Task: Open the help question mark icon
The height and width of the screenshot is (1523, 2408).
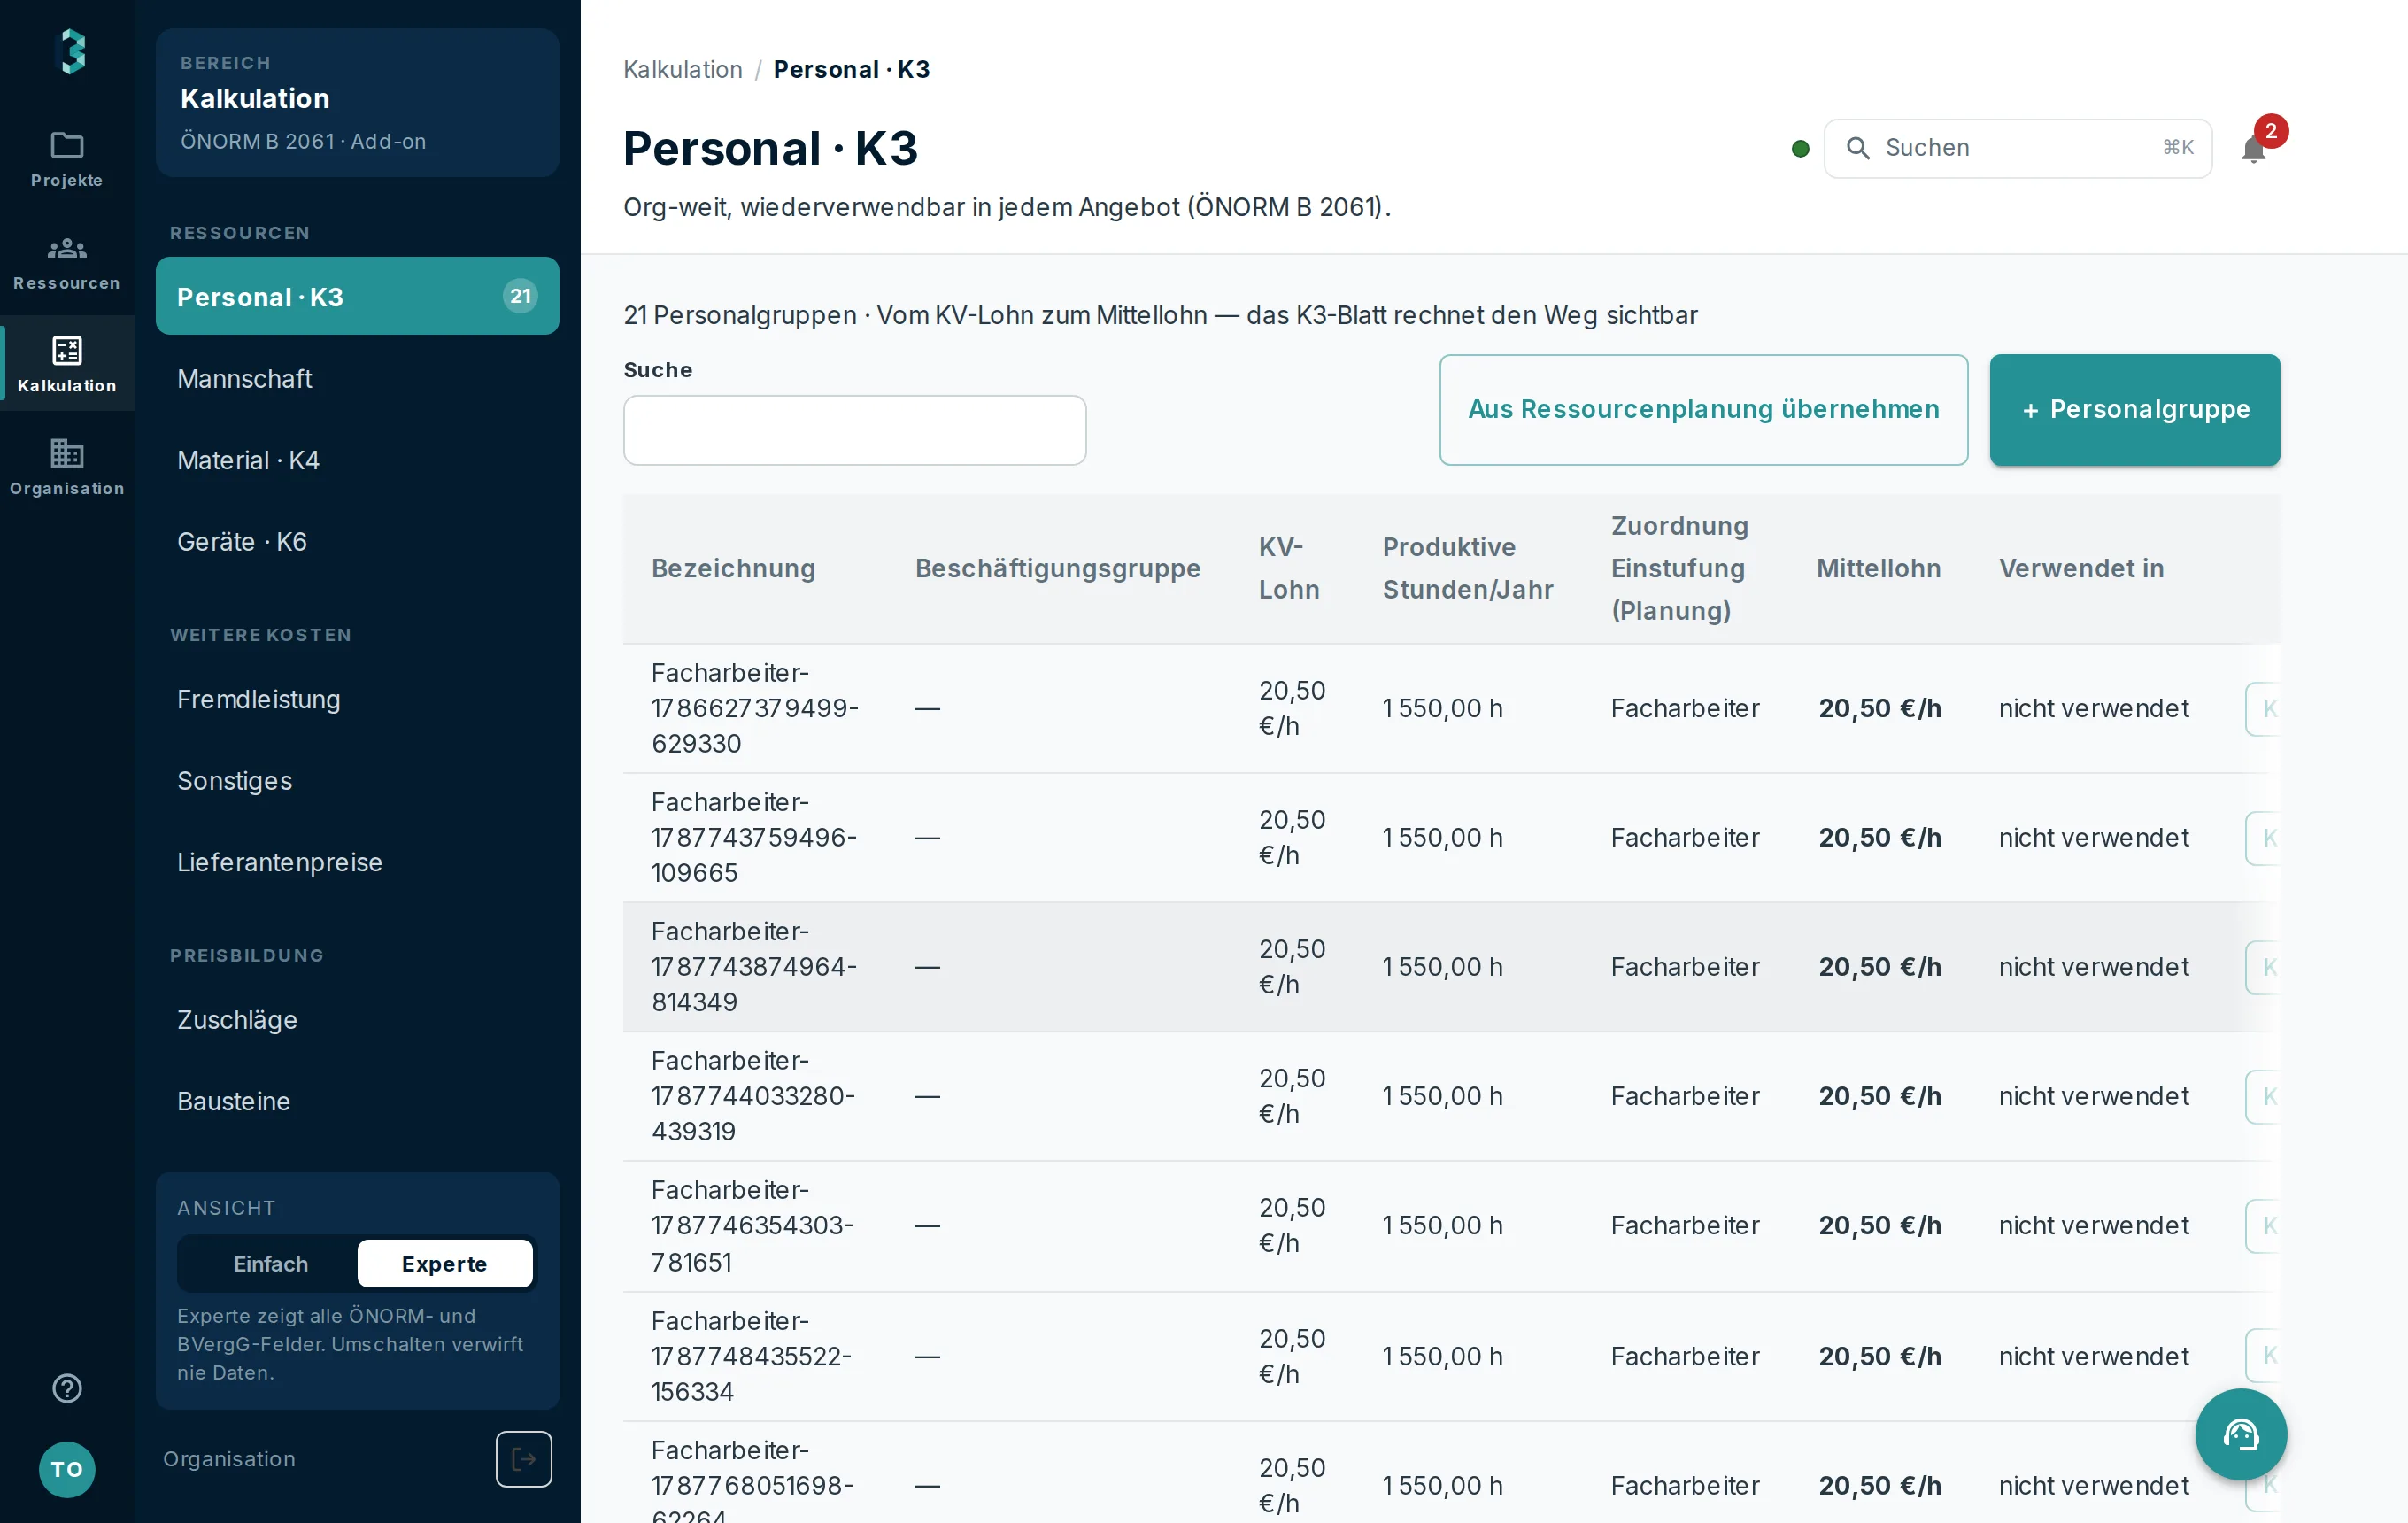Action: click(67, 1388)
